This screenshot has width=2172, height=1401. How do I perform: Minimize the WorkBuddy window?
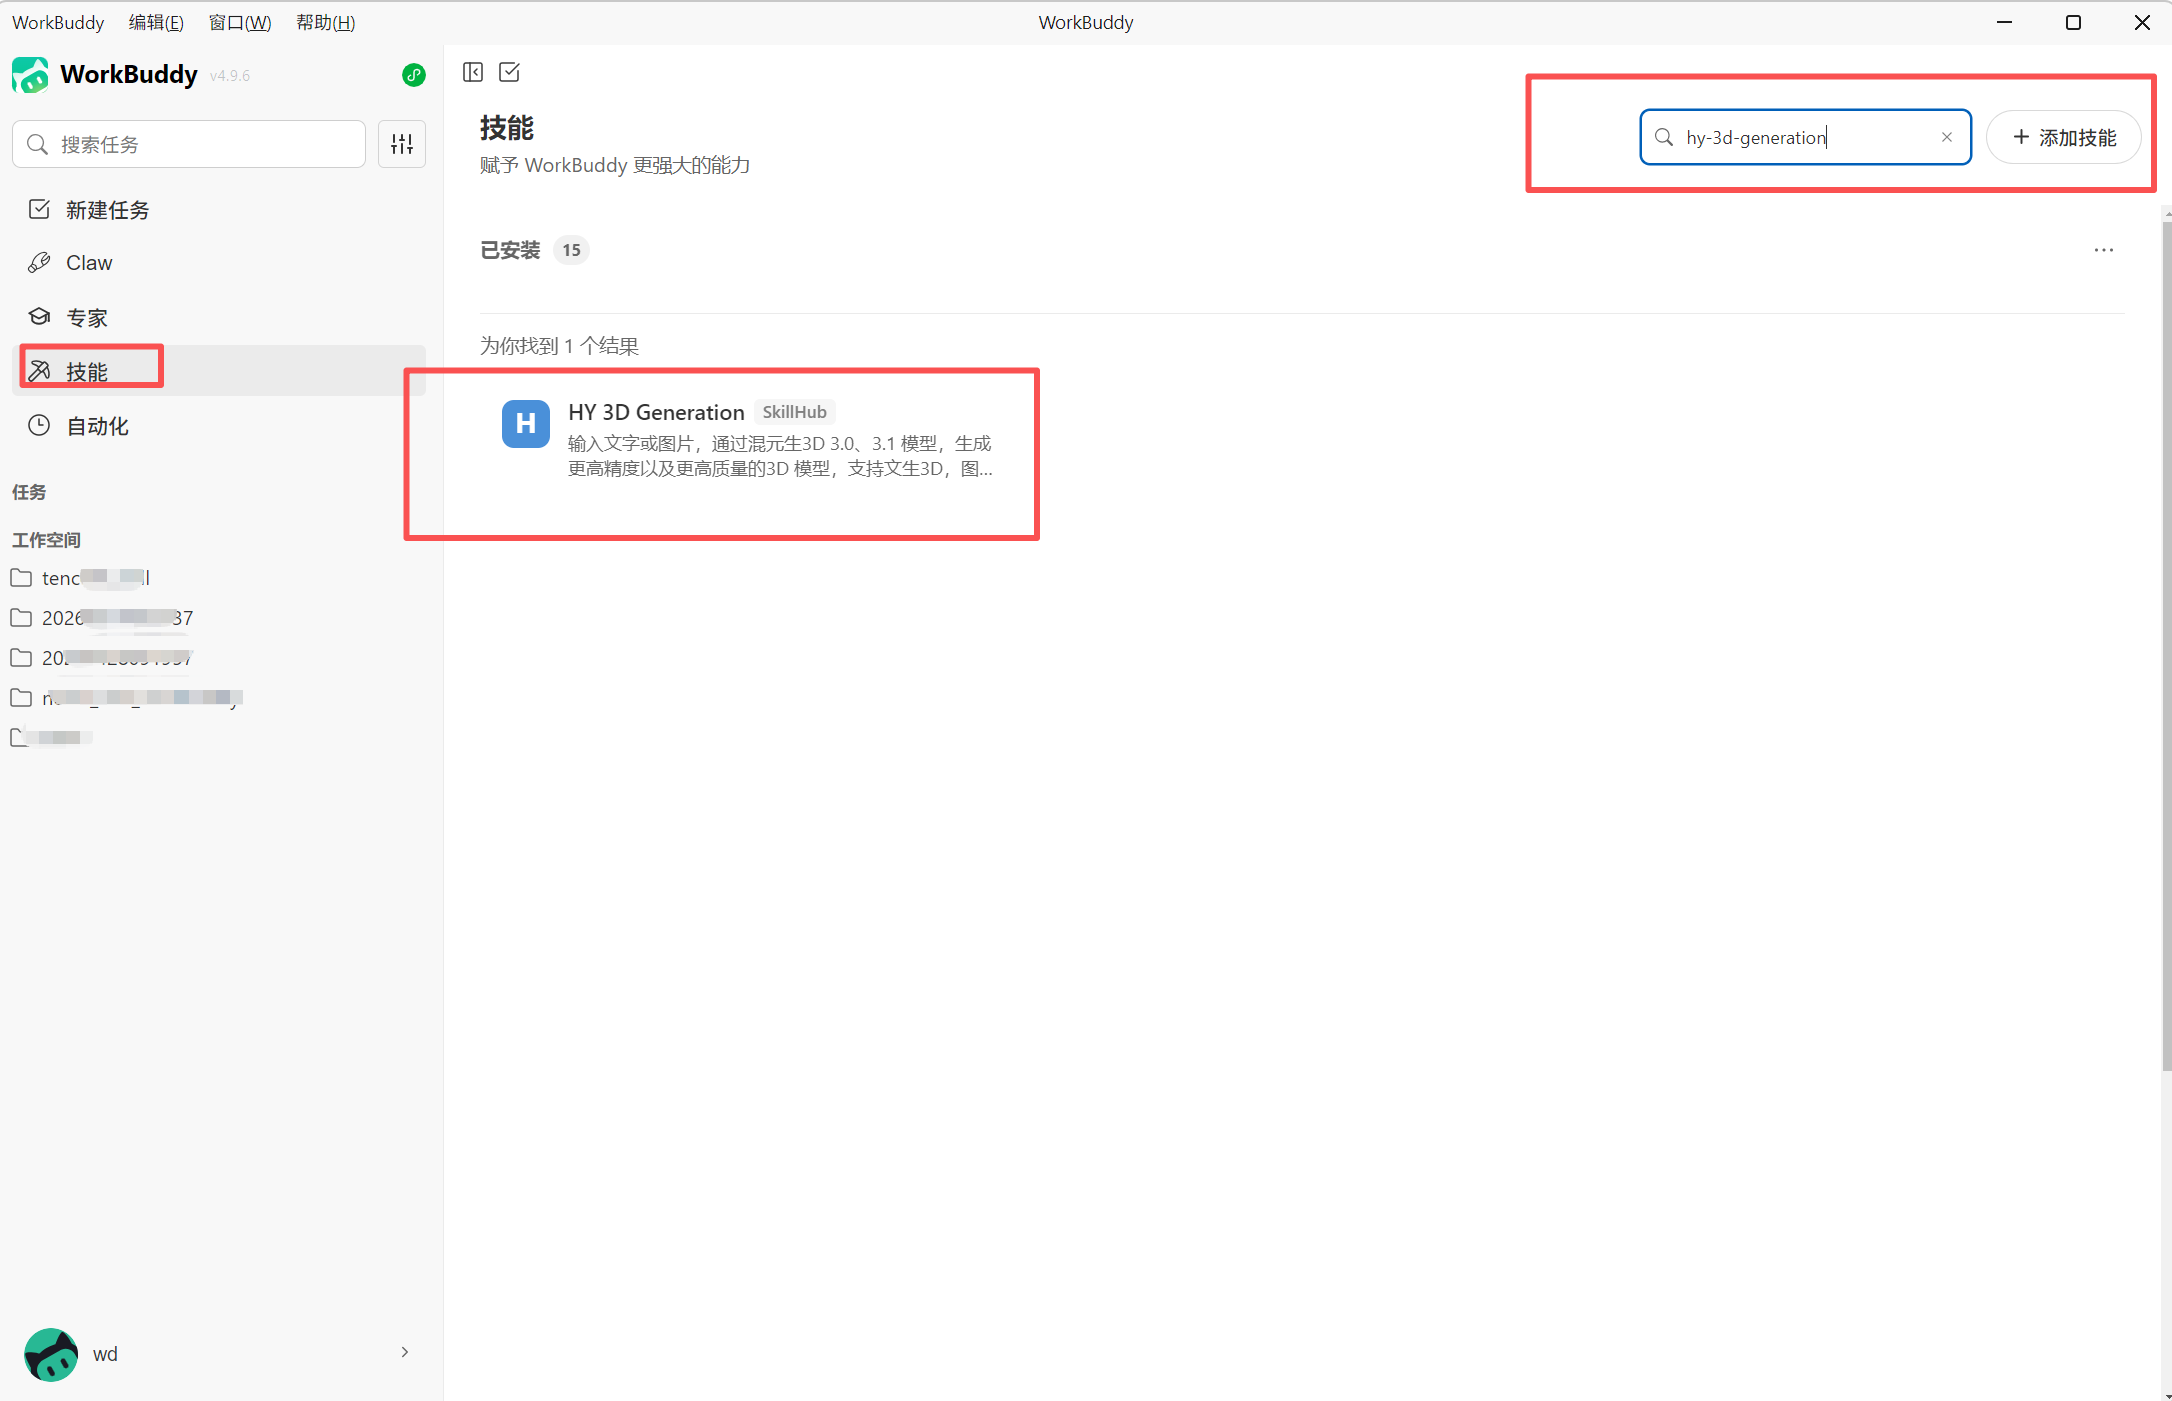[x=2004, y=22]
